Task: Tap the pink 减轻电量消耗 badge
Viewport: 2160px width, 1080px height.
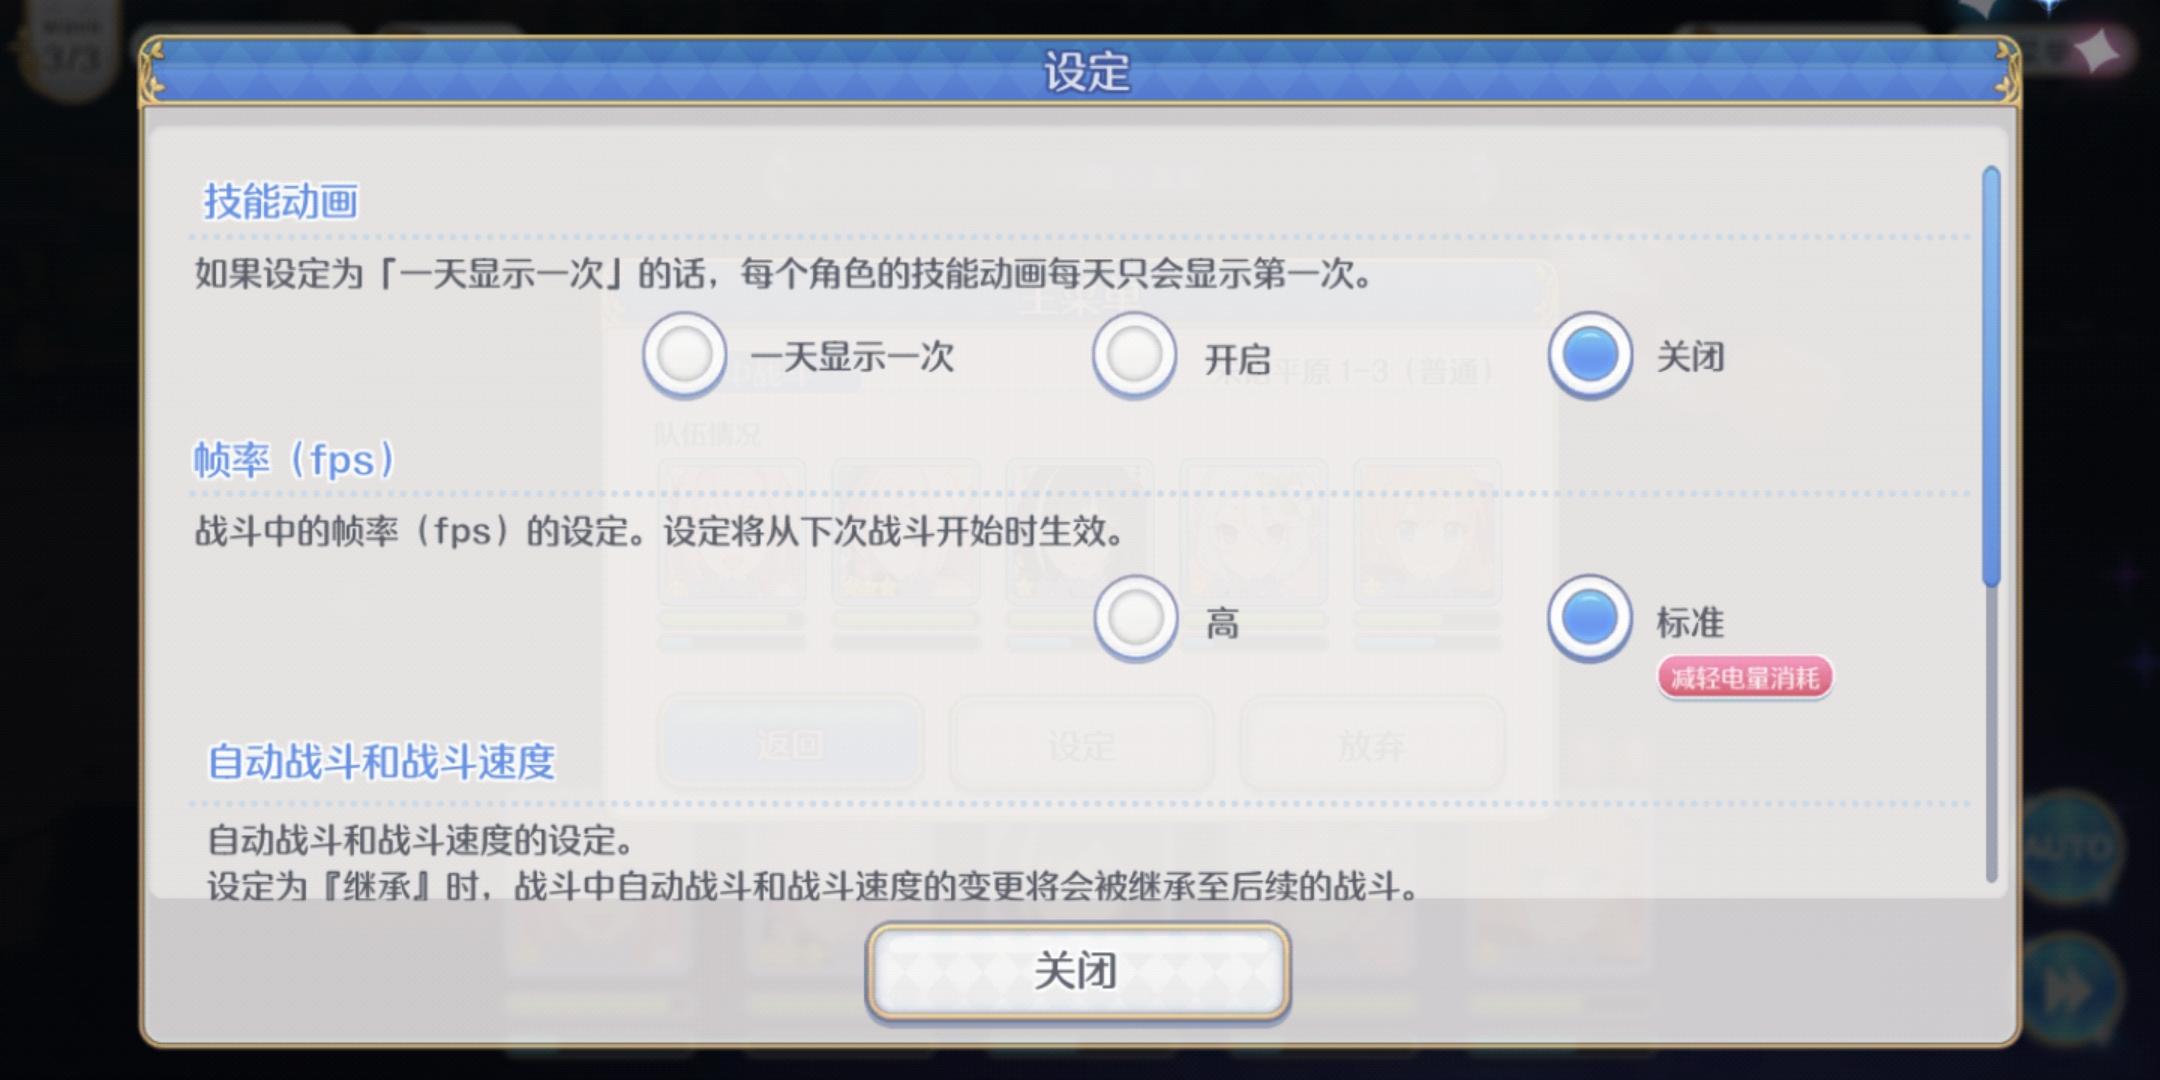Action: [1745, 678]
